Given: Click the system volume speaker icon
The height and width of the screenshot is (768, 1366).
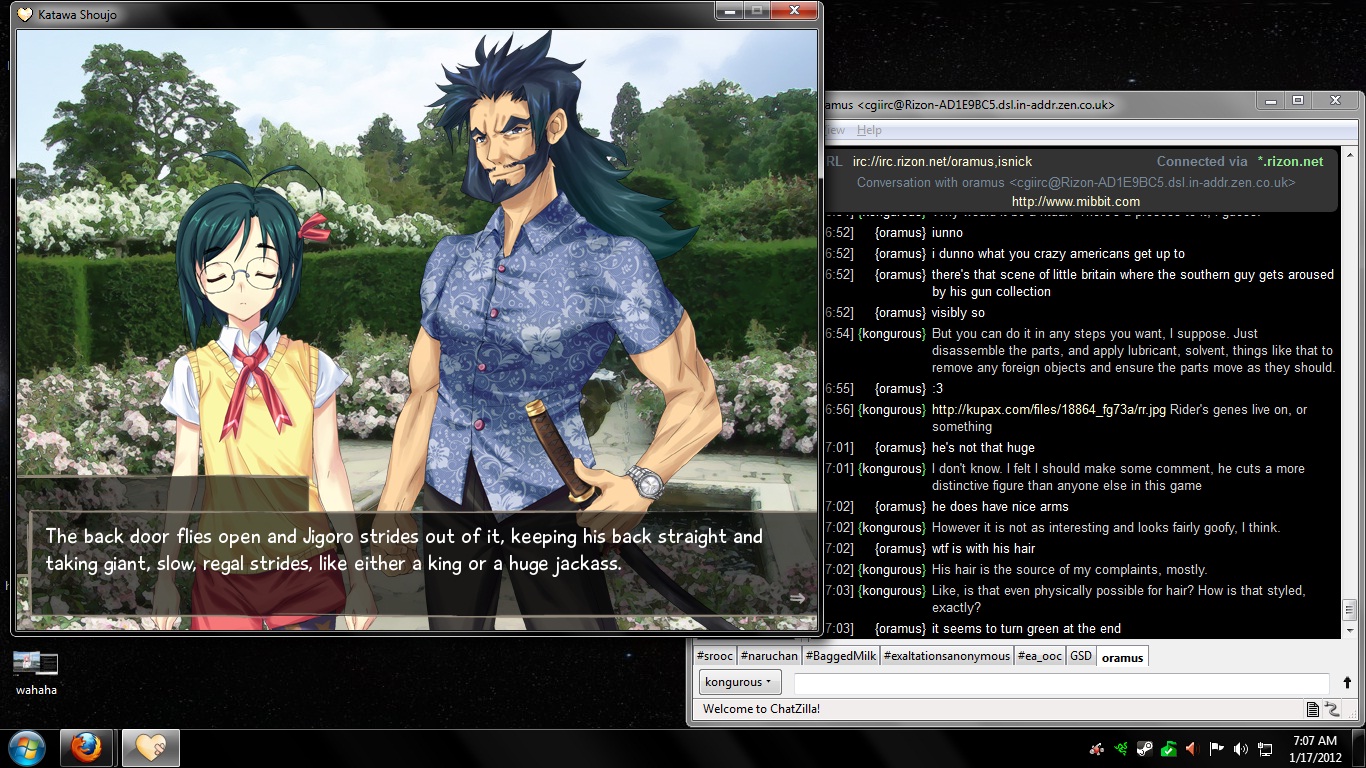Looking at the screenshot, I should (x=1241, y=748).
